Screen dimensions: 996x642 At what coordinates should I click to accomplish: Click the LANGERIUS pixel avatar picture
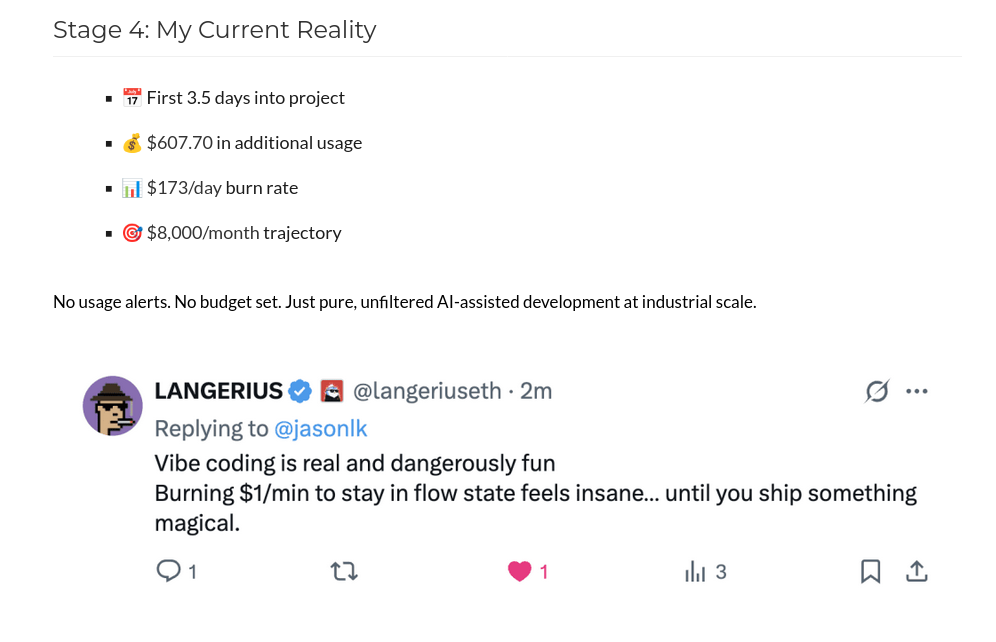pyautogui.click(x=112, y=406)
